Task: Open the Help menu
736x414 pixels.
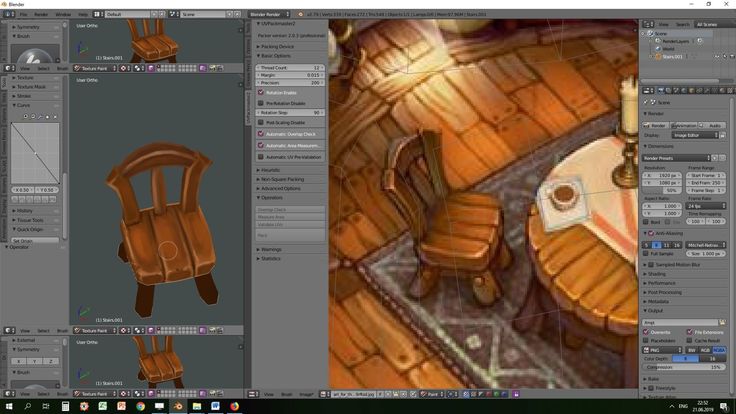Action: click(x=83, y=15)
